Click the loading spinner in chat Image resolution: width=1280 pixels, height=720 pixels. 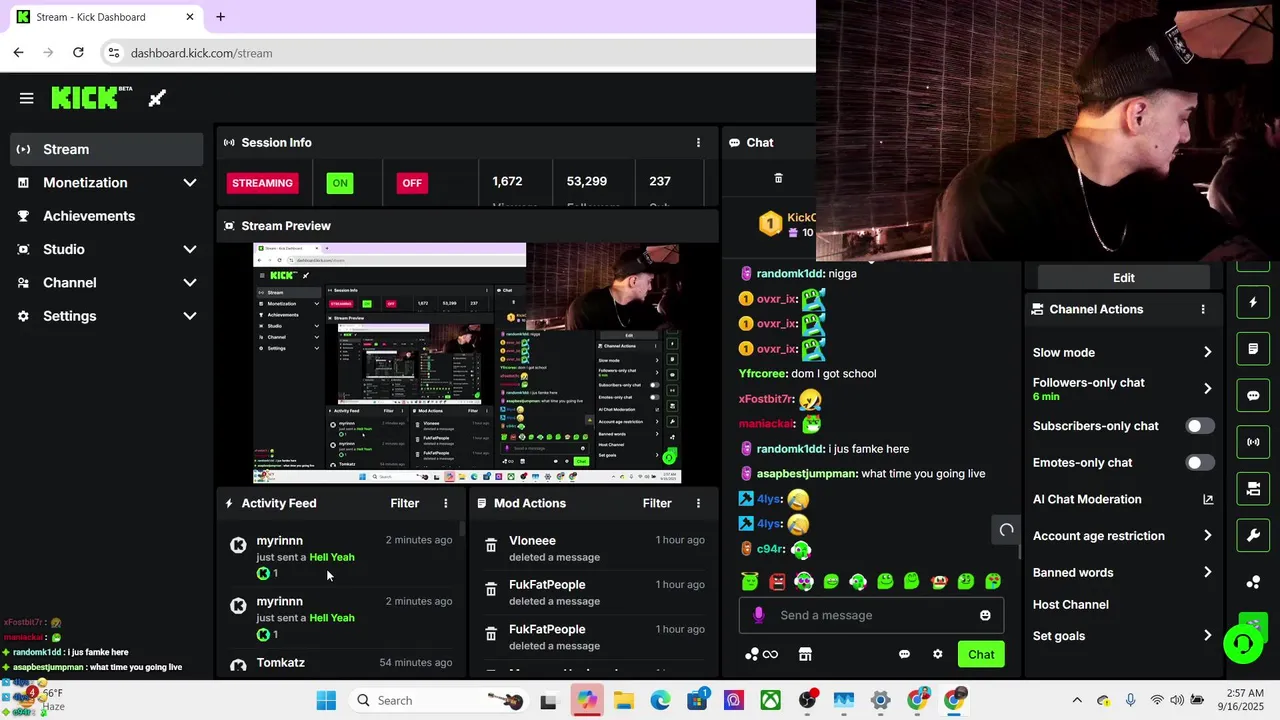pyautogui.click(x=1007, y=530)
